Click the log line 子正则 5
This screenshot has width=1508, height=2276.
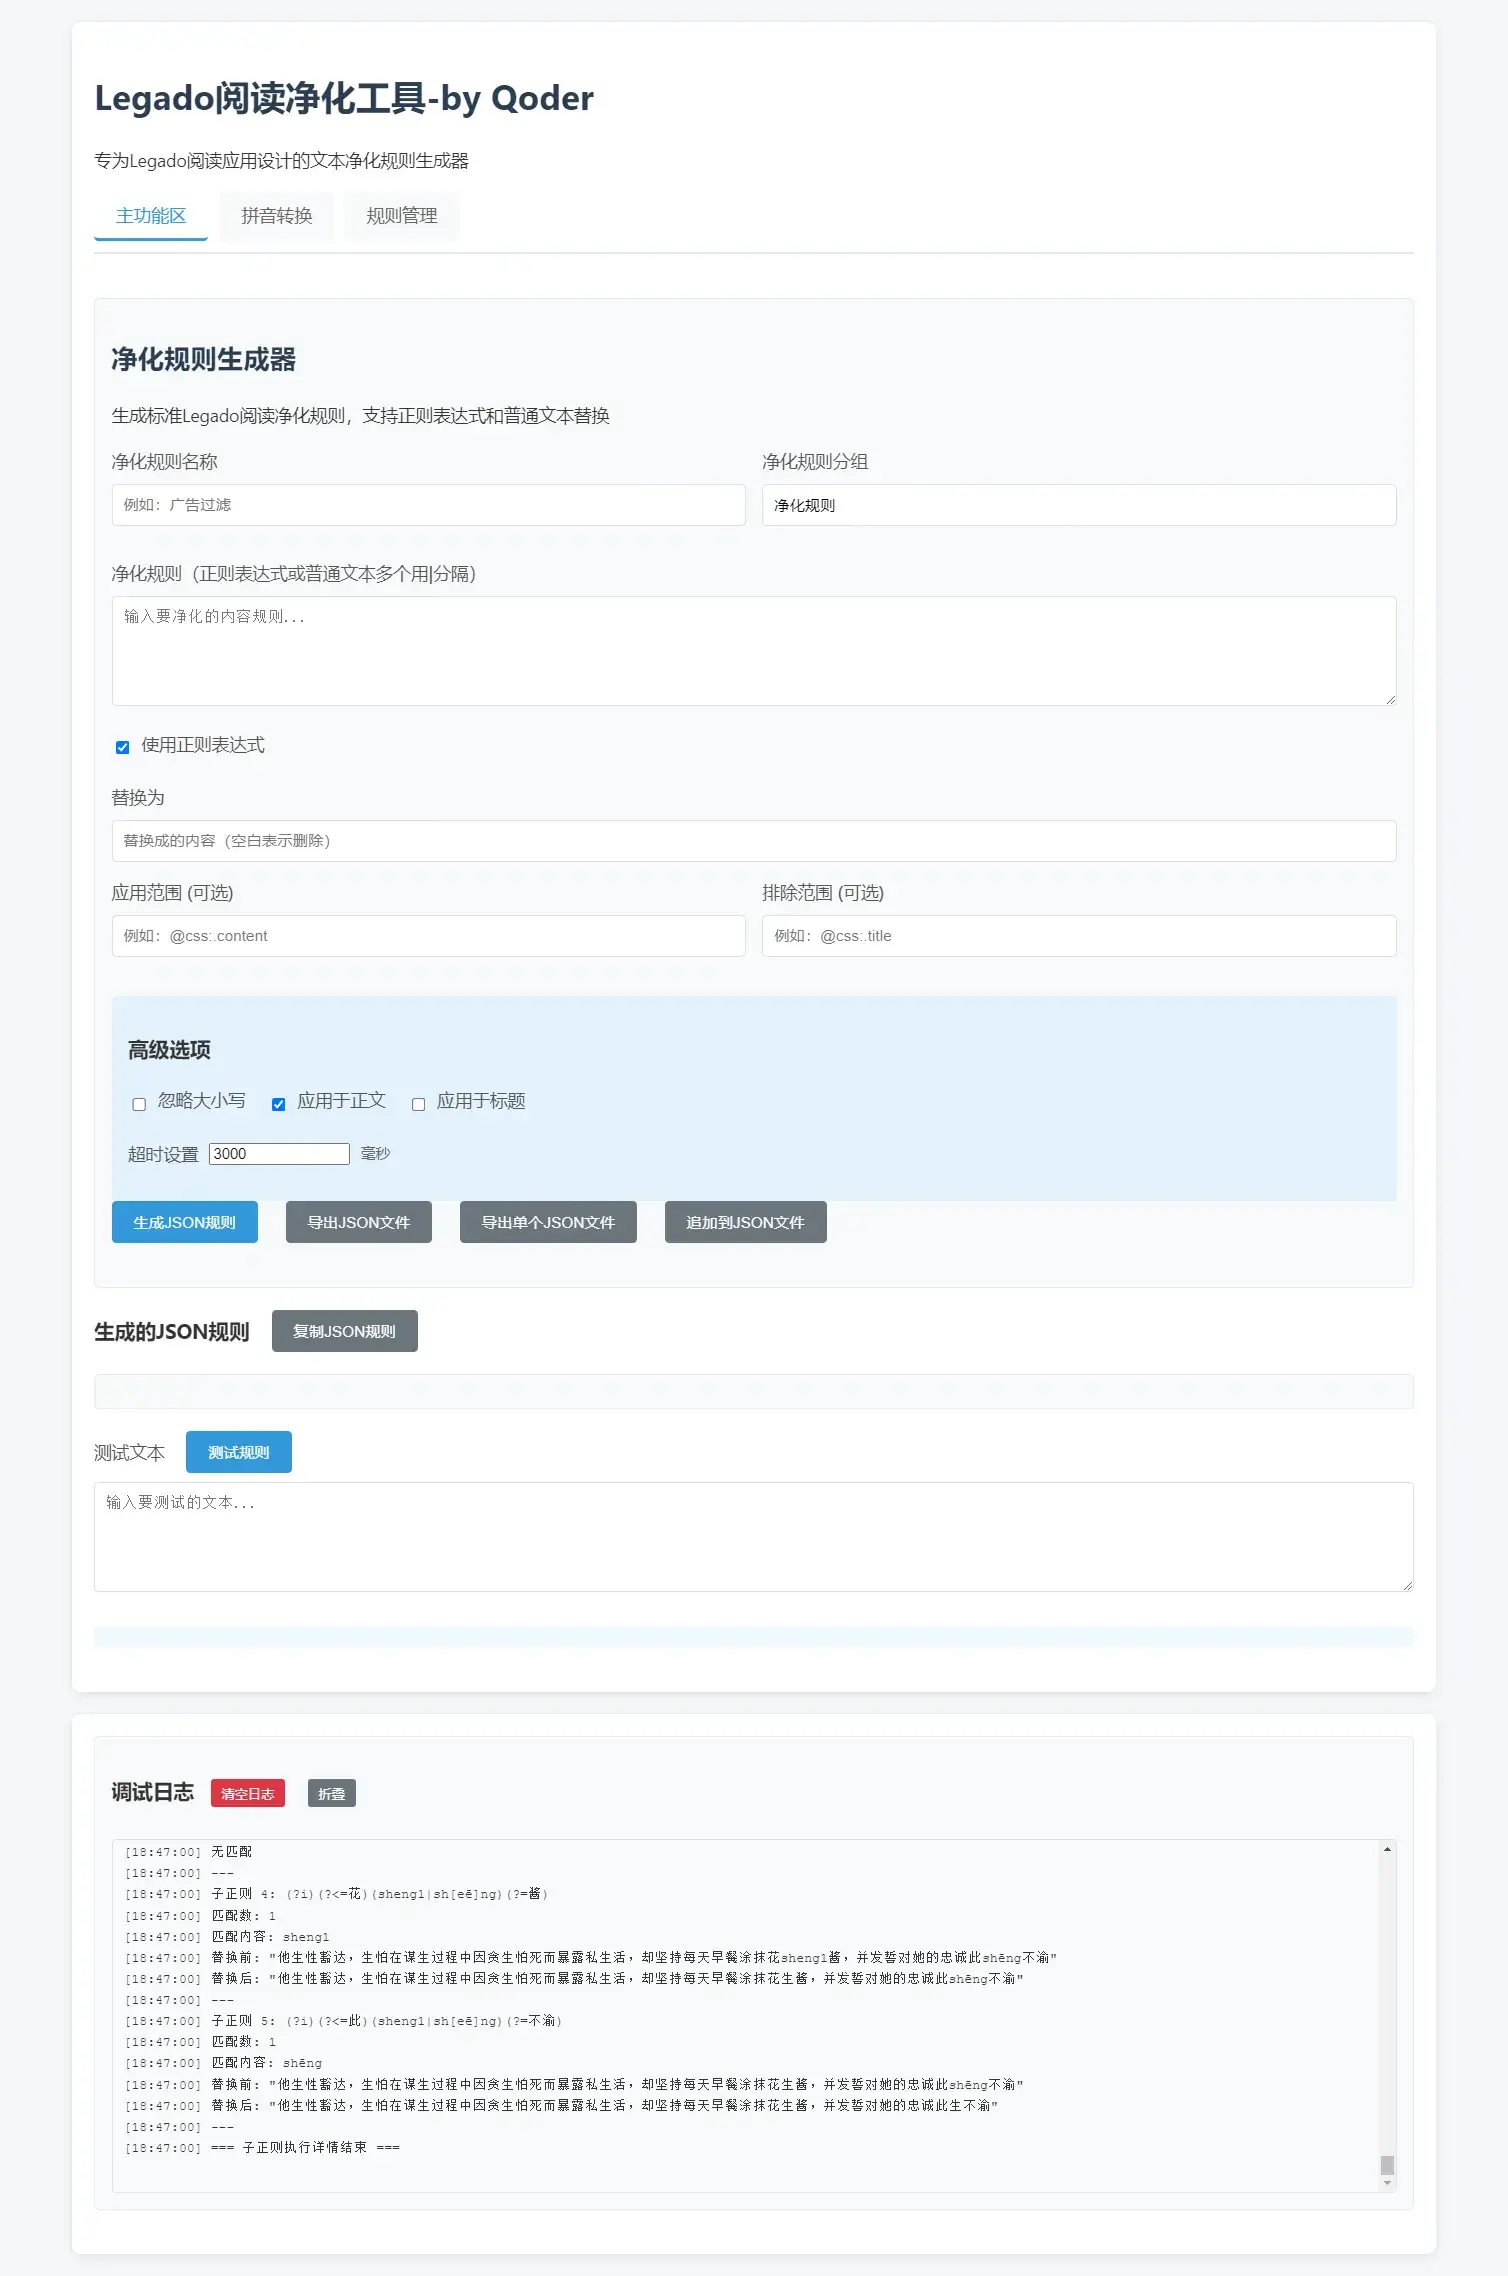[x=343, y=2021]
